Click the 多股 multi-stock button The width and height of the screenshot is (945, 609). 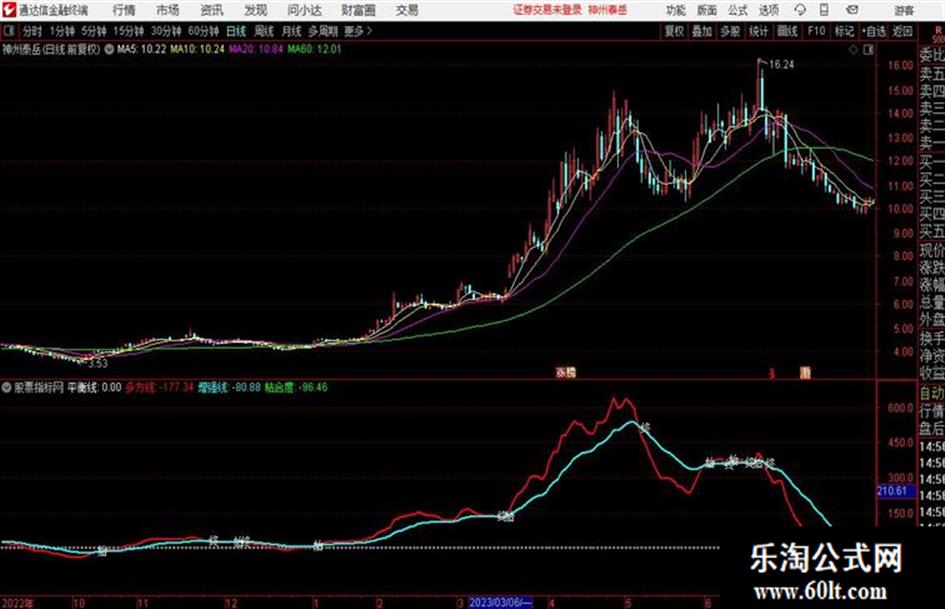[730, 31]
